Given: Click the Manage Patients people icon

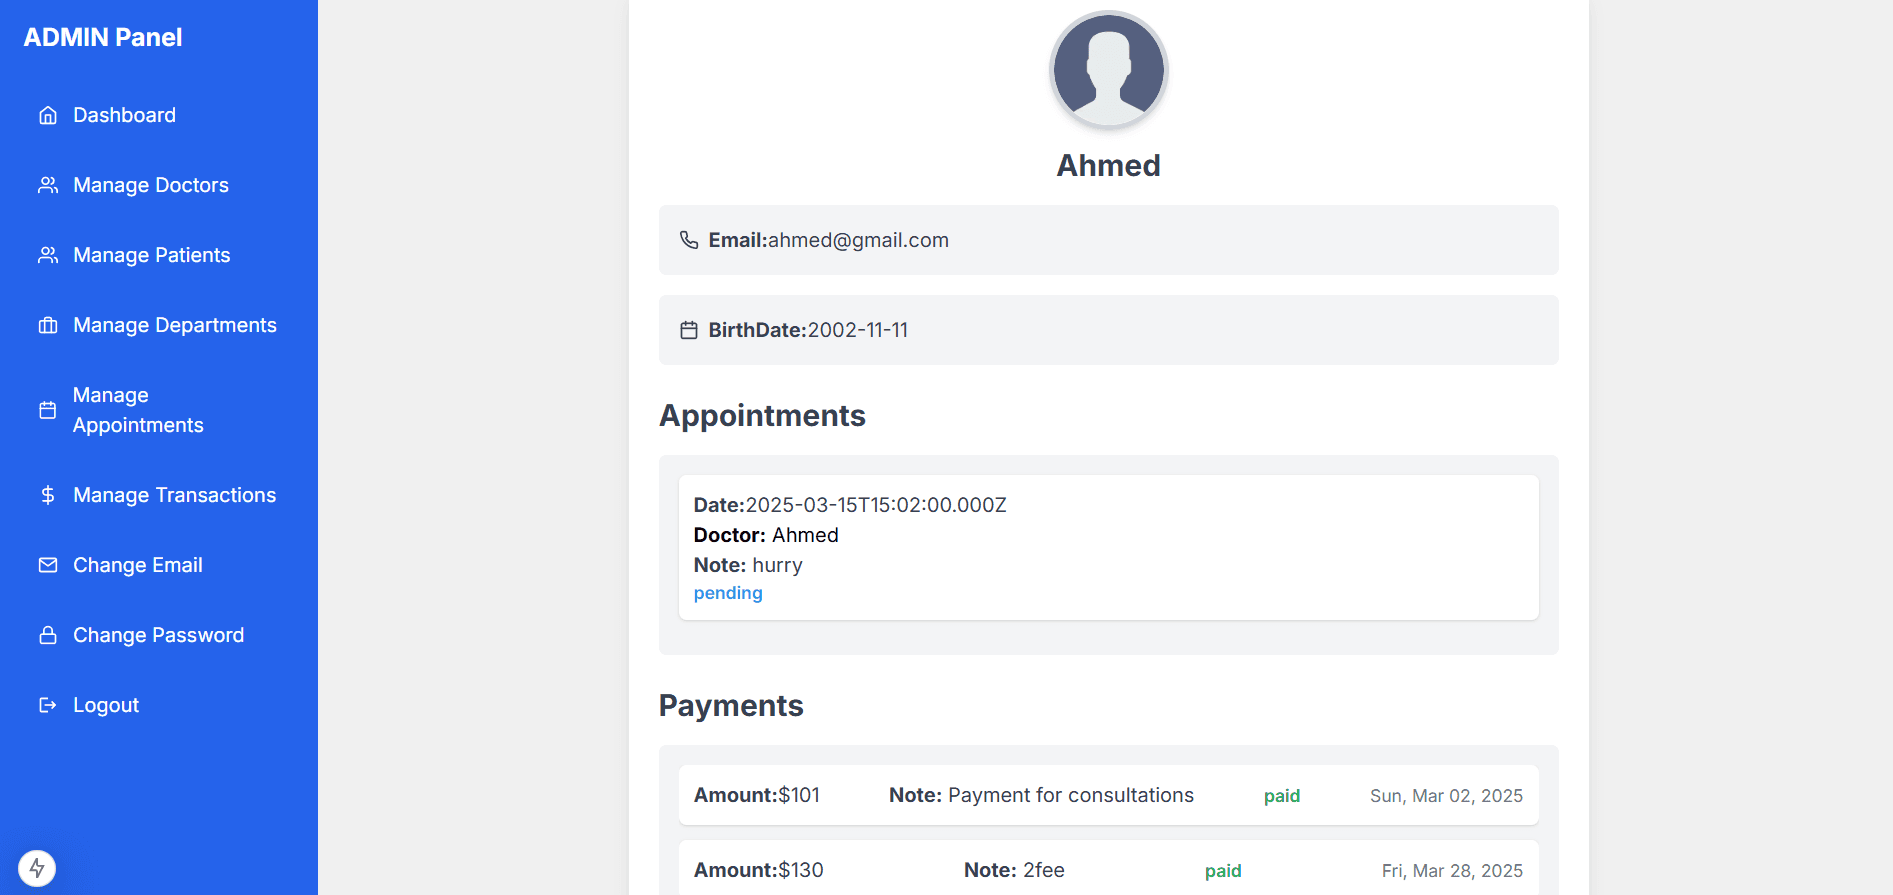Looking at the screenshot, I should click(48, 255).
